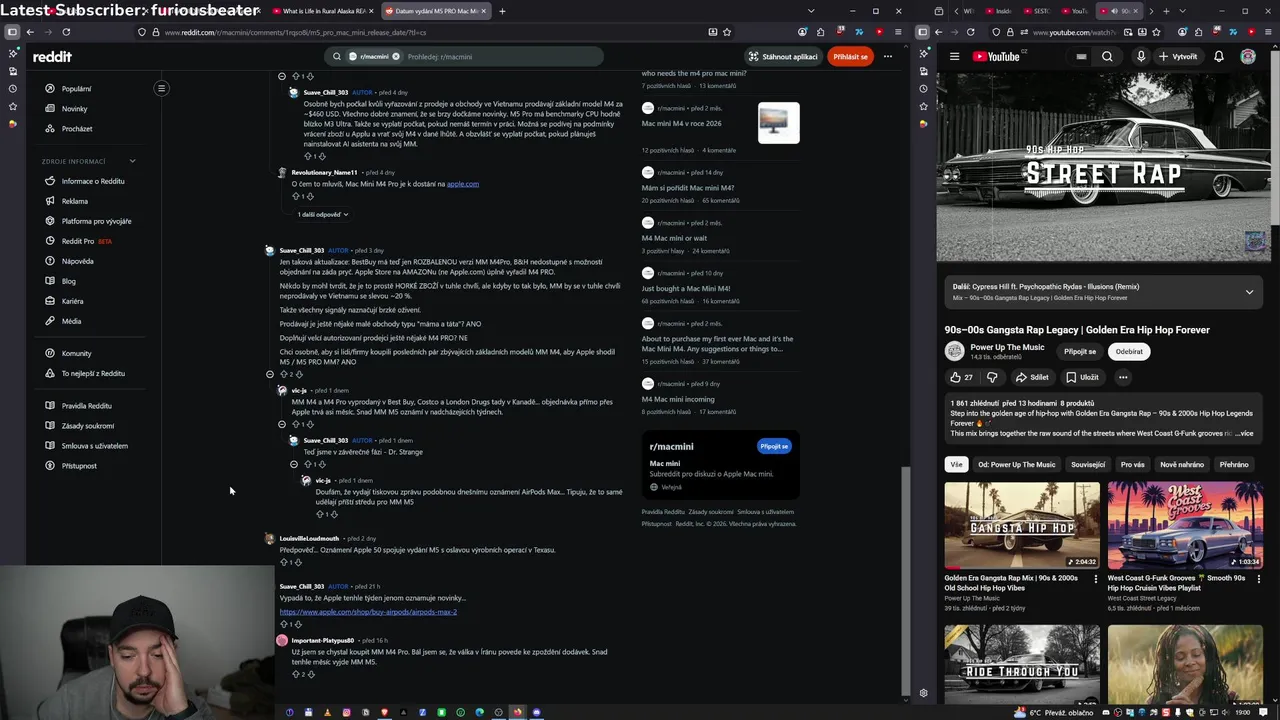Click the YouTube logo home link

tap(996, 57)
